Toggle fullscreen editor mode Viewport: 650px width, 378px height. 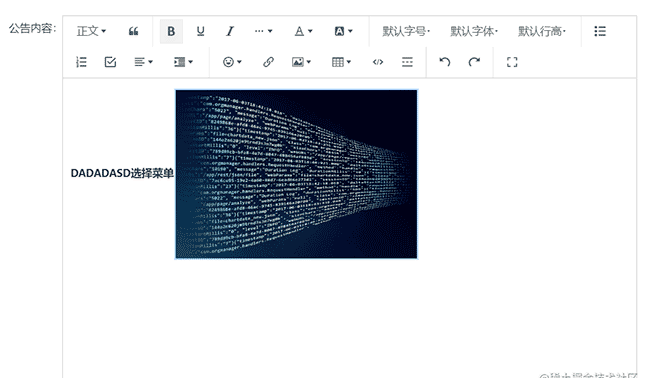click(512, 62)
